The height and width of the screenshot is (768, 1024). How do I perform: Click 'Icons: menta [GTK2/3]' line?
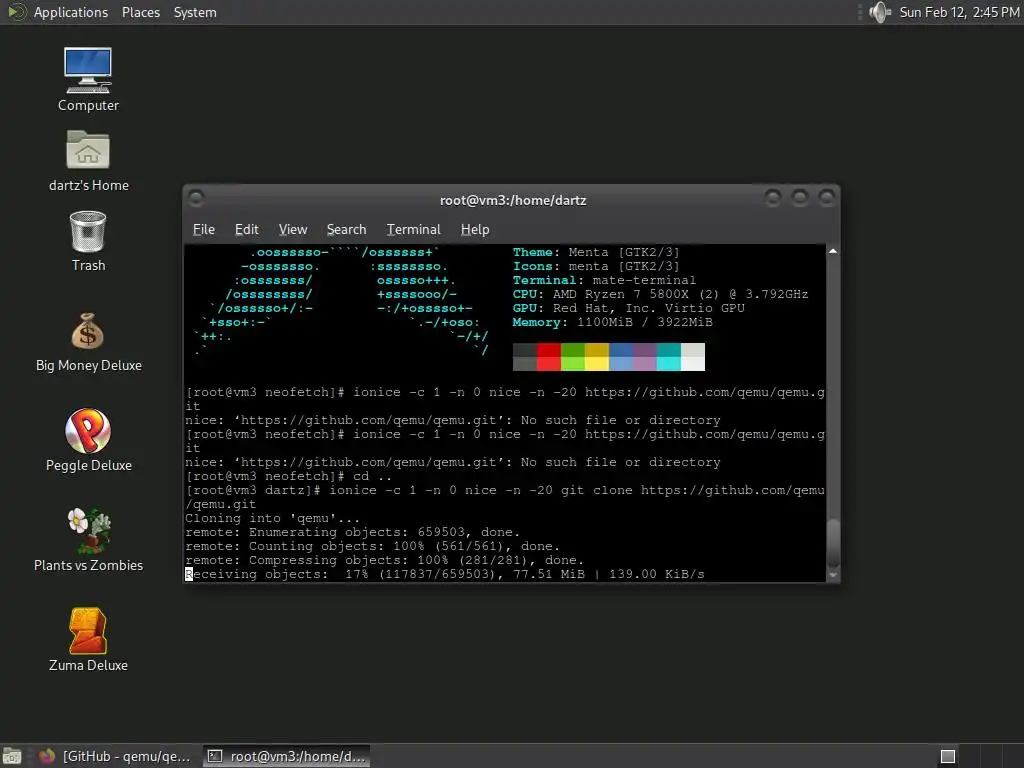click(596, 266)
